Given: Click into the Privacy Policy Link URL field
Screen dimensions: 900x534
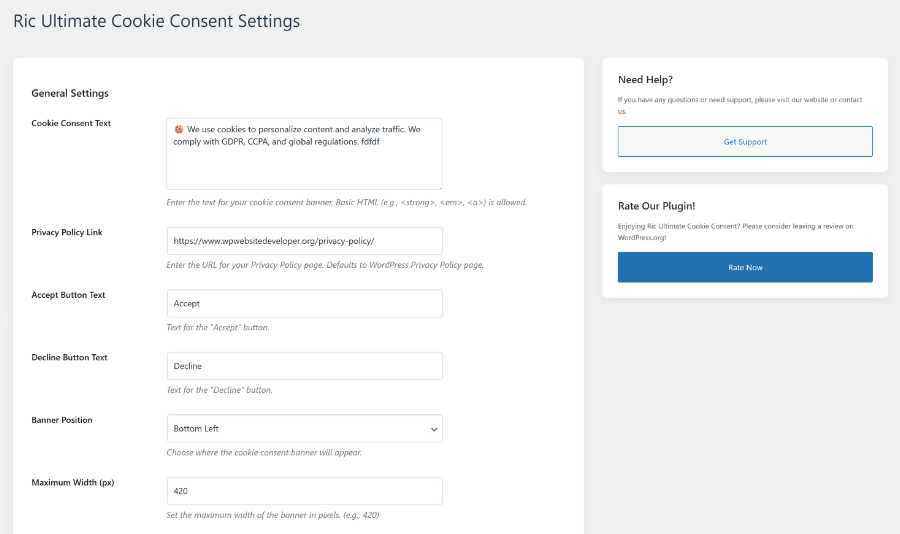Looking at the screenshot, I should (304, 241).
